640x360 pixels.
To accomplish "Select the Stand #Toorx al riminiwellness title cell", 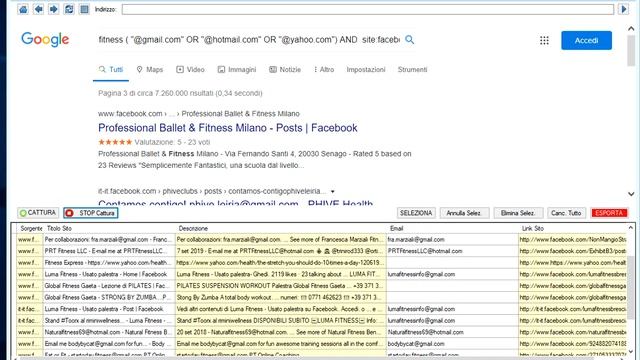I will coord(109,321).
